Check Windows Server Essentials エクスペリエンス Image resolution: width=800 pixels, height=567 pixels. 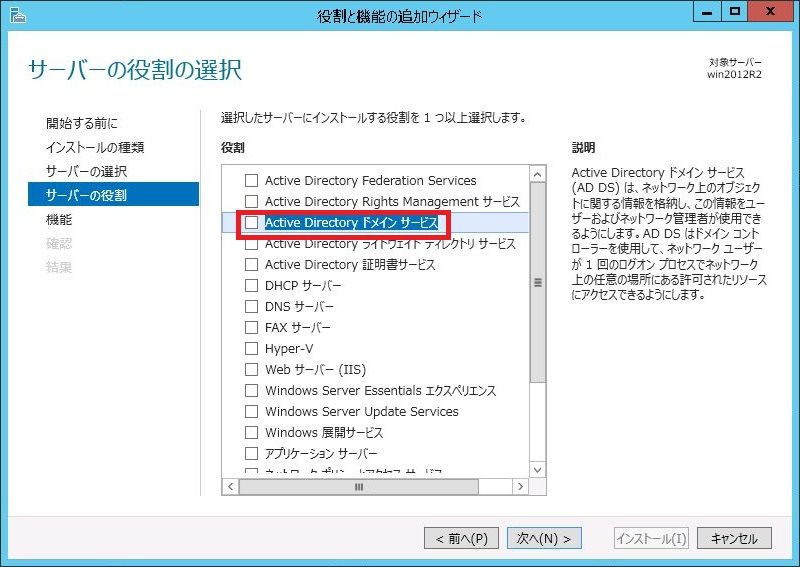(252, 390)
